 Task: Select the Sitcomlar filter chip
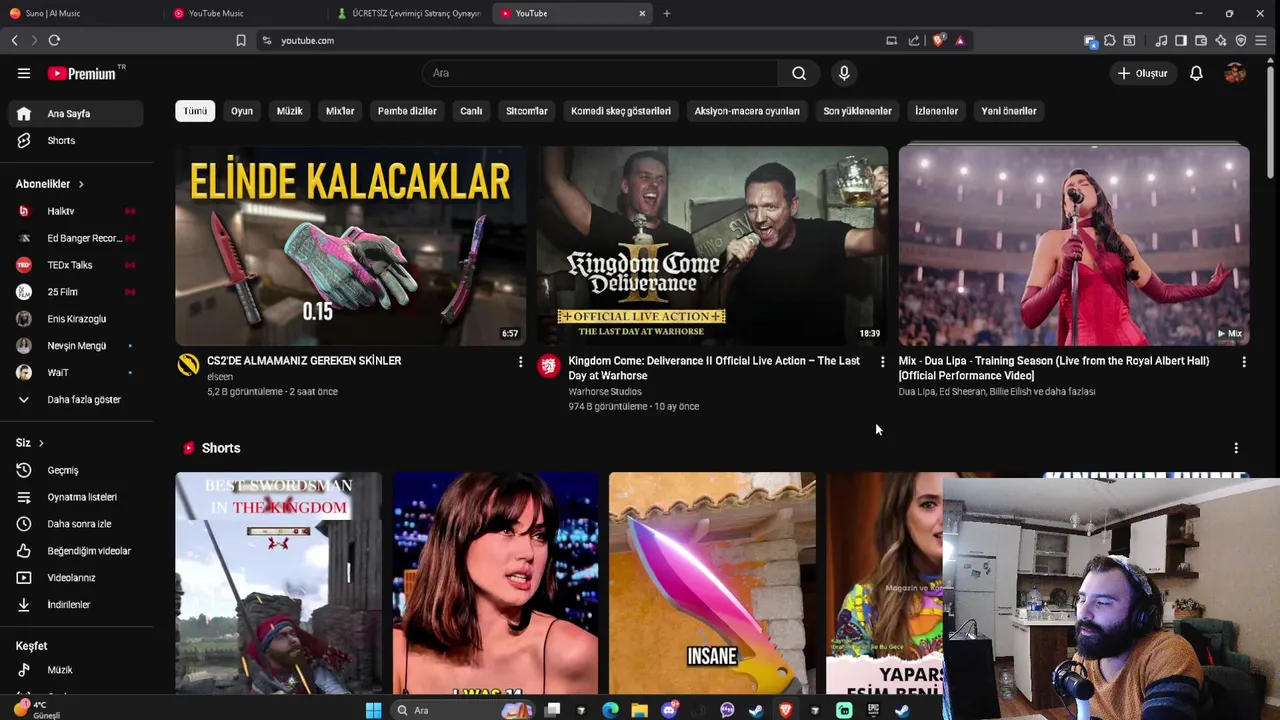point(527,111)
